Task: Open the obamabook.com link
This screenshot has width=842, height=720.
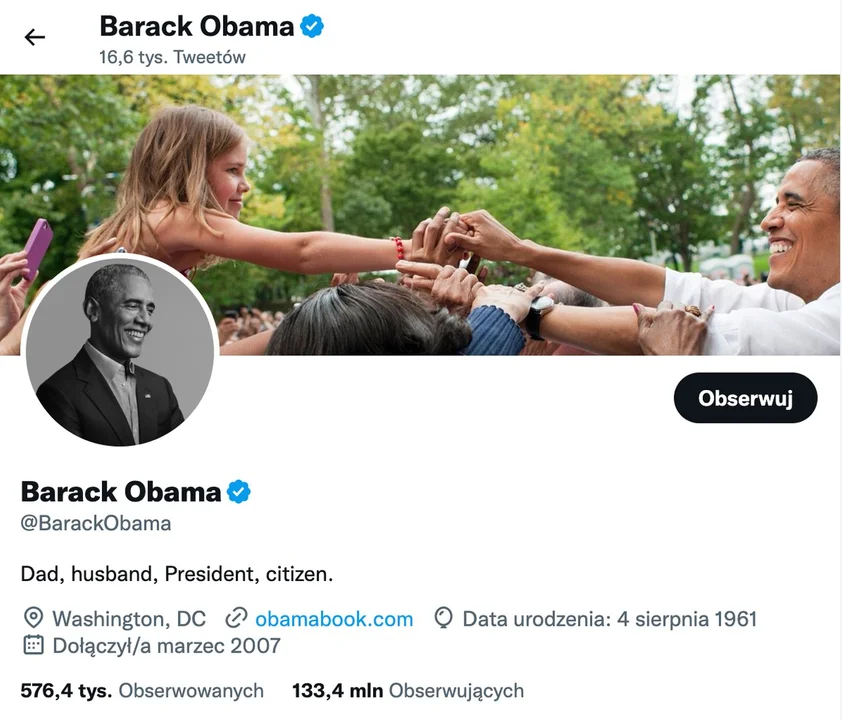Action: (334, 619)
